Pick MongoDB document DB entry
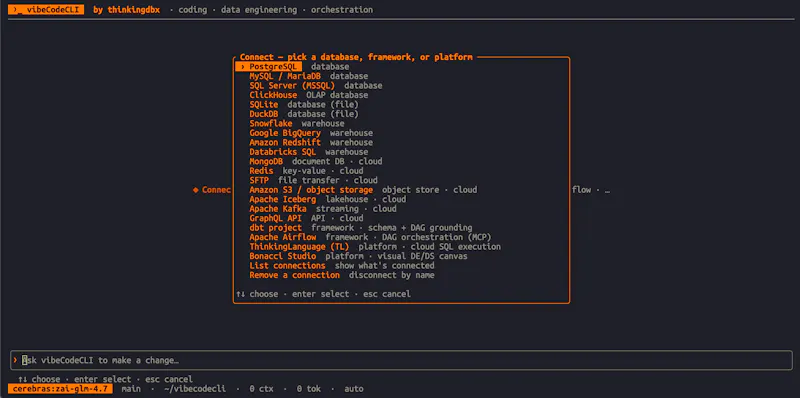800x398 pixels. 315,161
